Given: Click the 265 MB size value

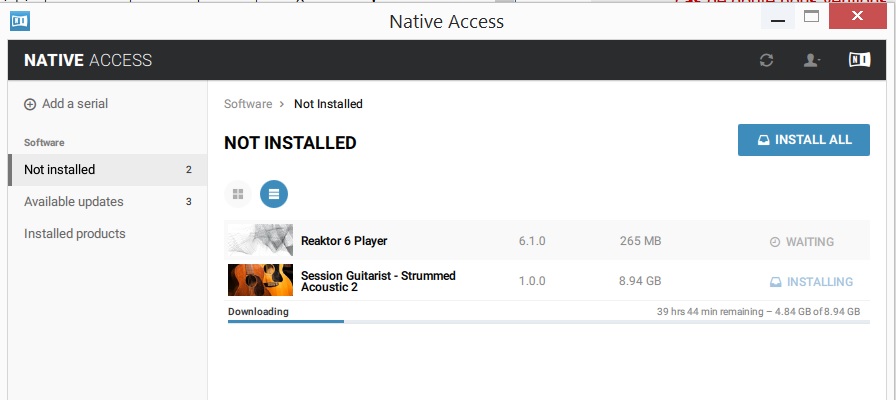Looking at the screenshot, I should [x=641, y=241].
